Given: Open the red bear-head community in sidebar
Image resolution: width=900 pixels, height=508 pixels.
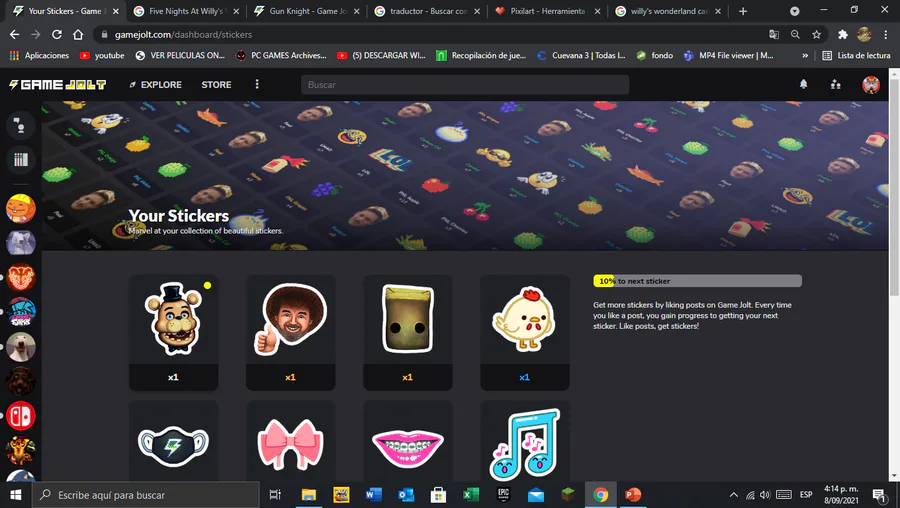Looking at the screenshot, I should [x=21, y=277].
